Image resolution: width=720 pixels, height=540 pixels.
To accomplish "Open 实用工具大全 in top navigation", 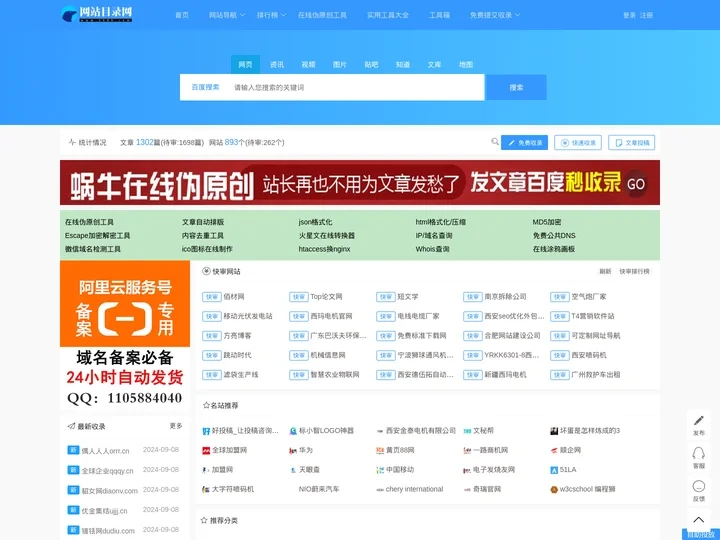I will [388, 15].
